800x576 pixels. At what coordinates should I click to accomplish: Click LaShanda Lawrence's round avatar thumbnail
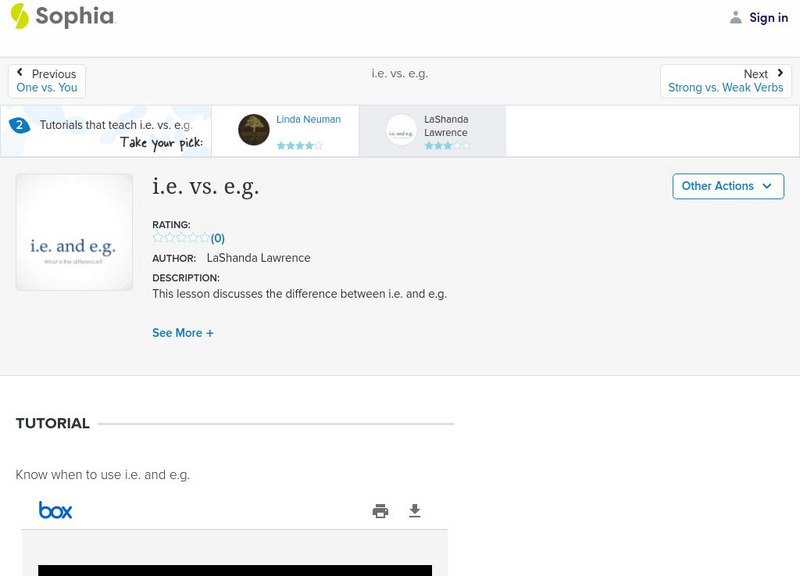tap(401, 130)
